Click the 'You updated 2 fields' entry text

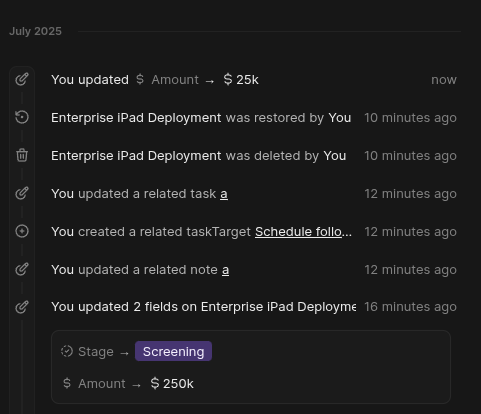[203, 307]
